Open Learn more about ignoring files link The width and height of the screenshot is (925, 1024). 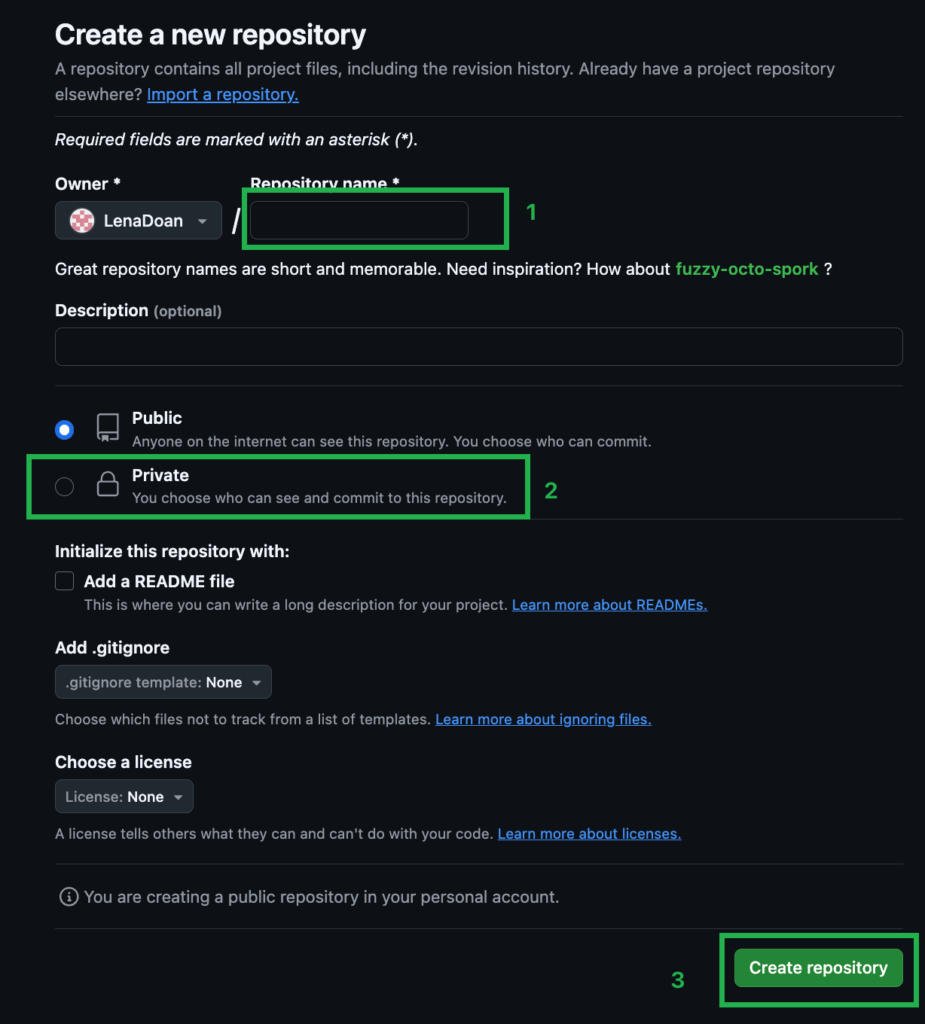point(544,719)
